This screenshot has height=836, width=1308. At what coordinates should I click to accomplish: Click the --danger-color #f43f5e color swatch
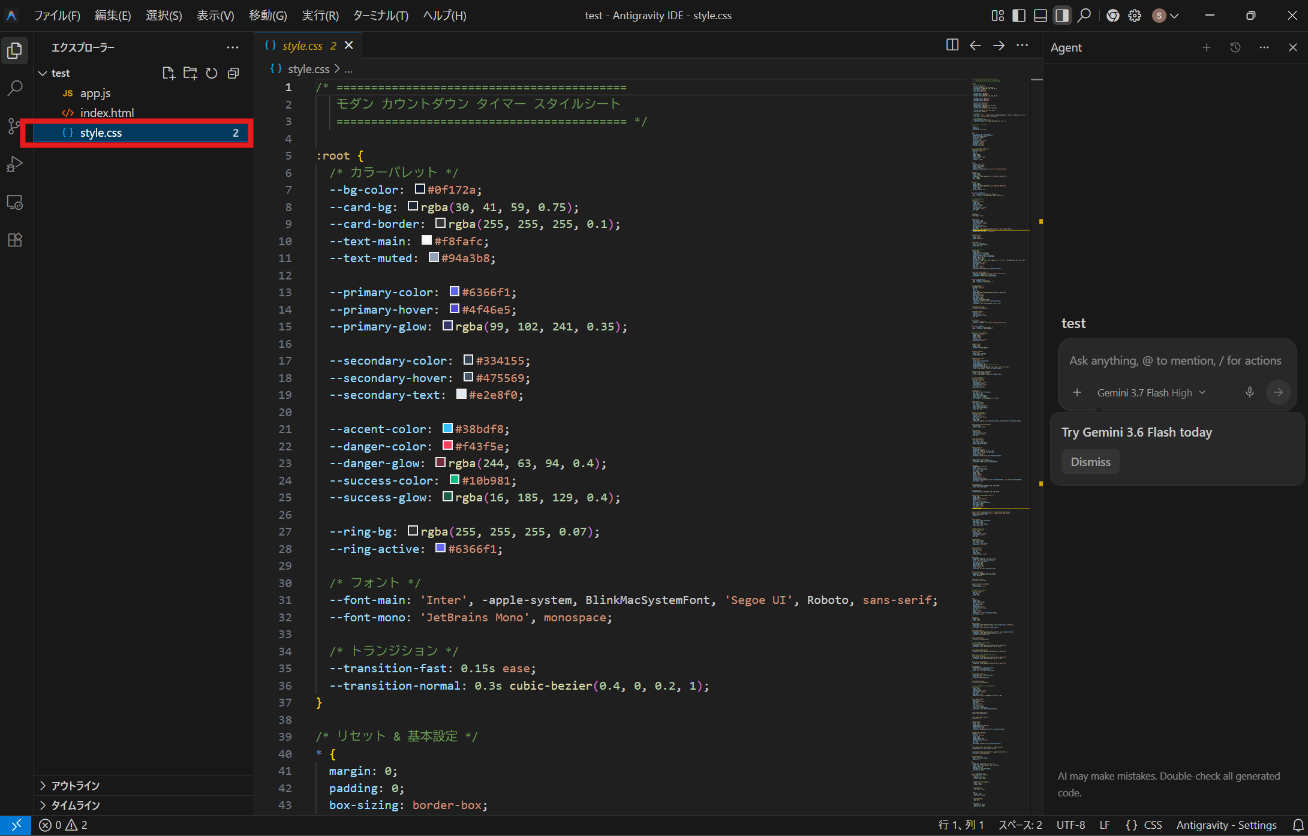(447, 446)
